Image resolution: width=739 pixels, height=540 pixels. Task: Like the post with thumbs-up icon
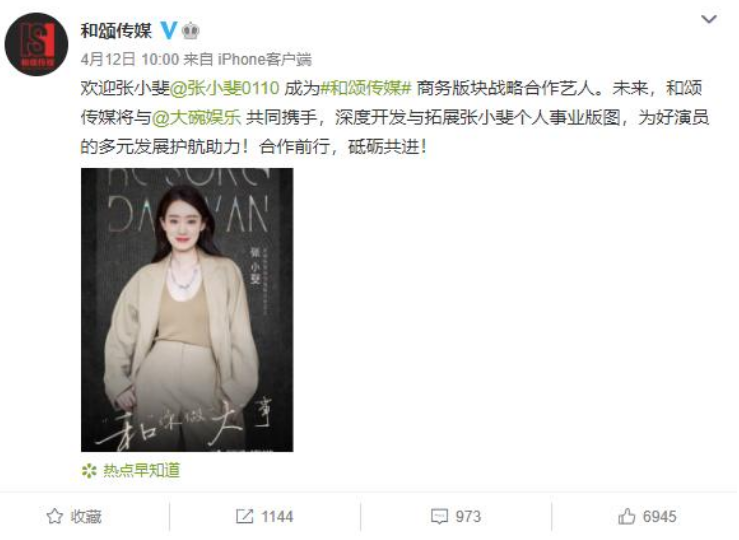[x=627, y=516]
